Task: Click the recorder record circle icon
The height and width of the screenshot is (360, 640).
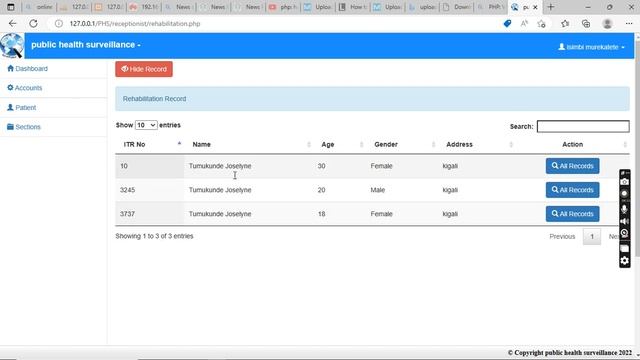Action: [624, 194]
